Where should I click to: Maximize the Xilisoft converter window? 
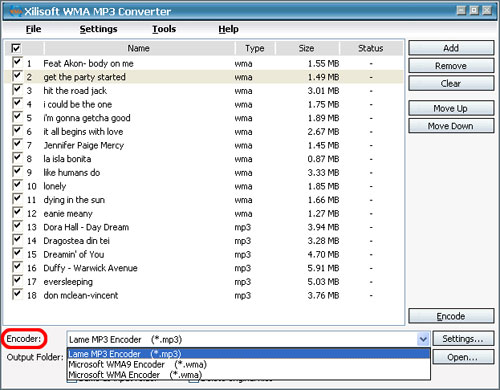474,11
